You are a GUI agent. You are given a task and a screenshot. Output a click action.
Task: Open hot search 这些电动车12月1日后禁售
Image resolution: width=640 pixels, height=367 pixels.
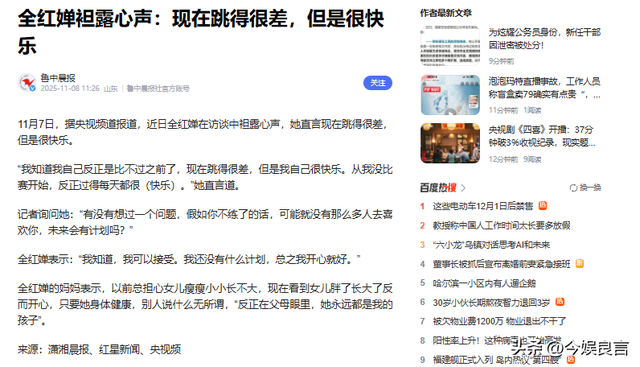click(x=483, y=206)
